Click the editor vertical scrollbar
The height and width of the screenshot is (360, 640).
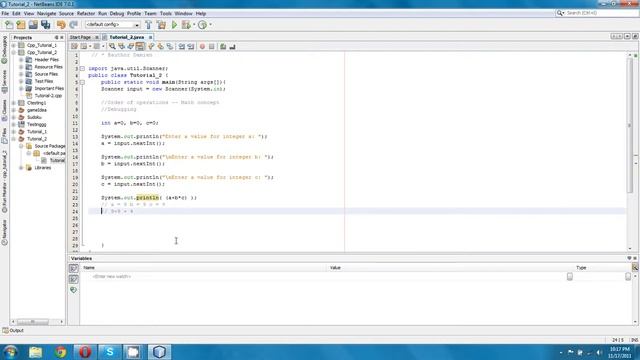[x=629, y=125]
